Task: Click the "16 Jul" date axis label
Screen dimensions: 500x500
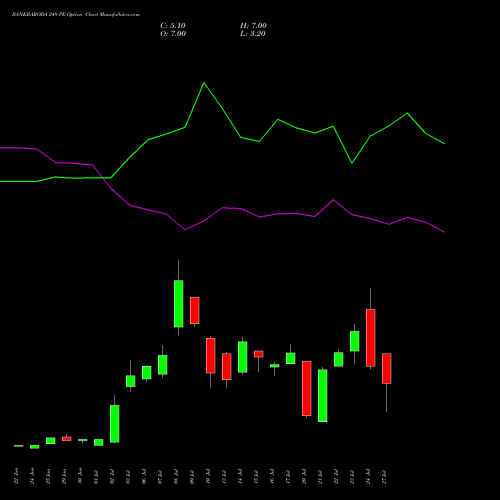Action: [x=272, y=477]
